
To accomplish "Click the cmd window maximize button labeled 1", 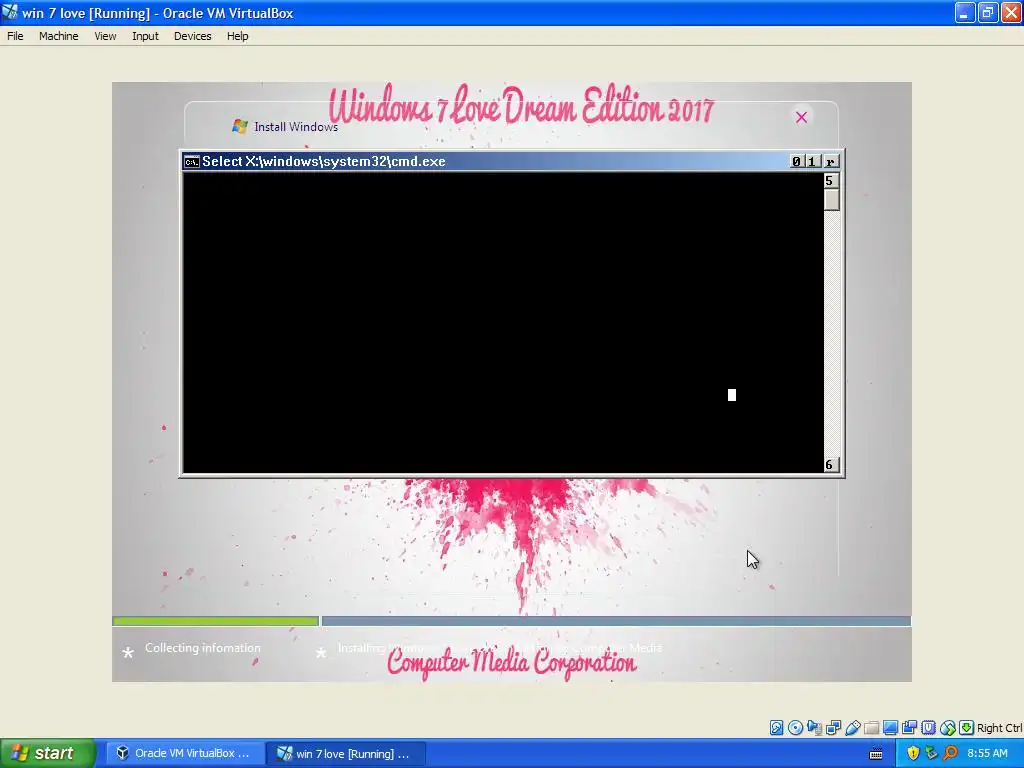I will coord(812,161).
